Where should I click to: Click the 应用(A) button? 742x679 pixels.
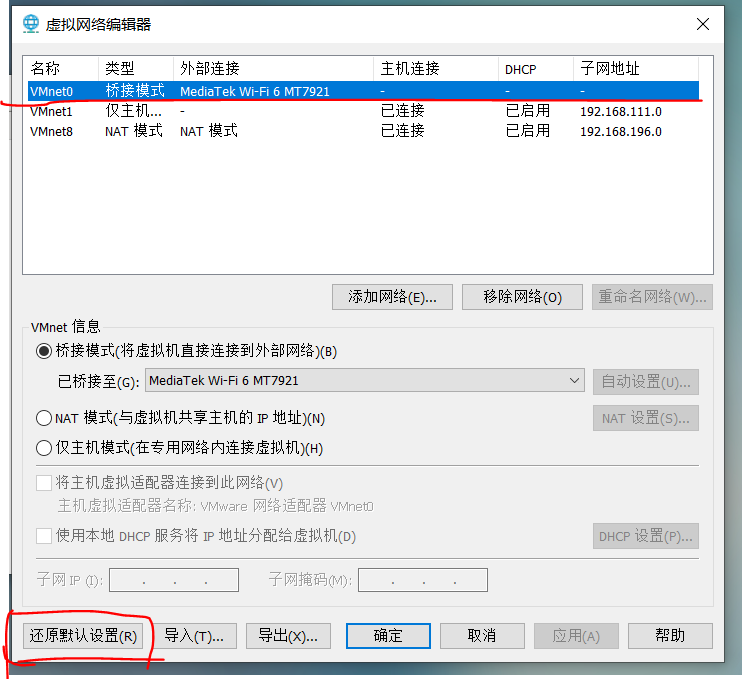tap(576, 636)
